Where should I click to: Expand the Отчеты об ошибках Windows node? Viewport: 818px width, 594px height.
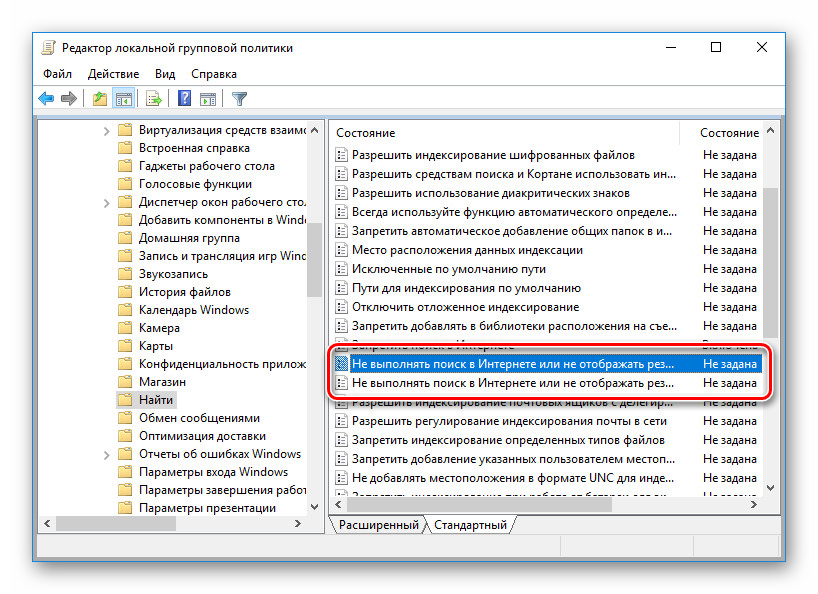107,454
